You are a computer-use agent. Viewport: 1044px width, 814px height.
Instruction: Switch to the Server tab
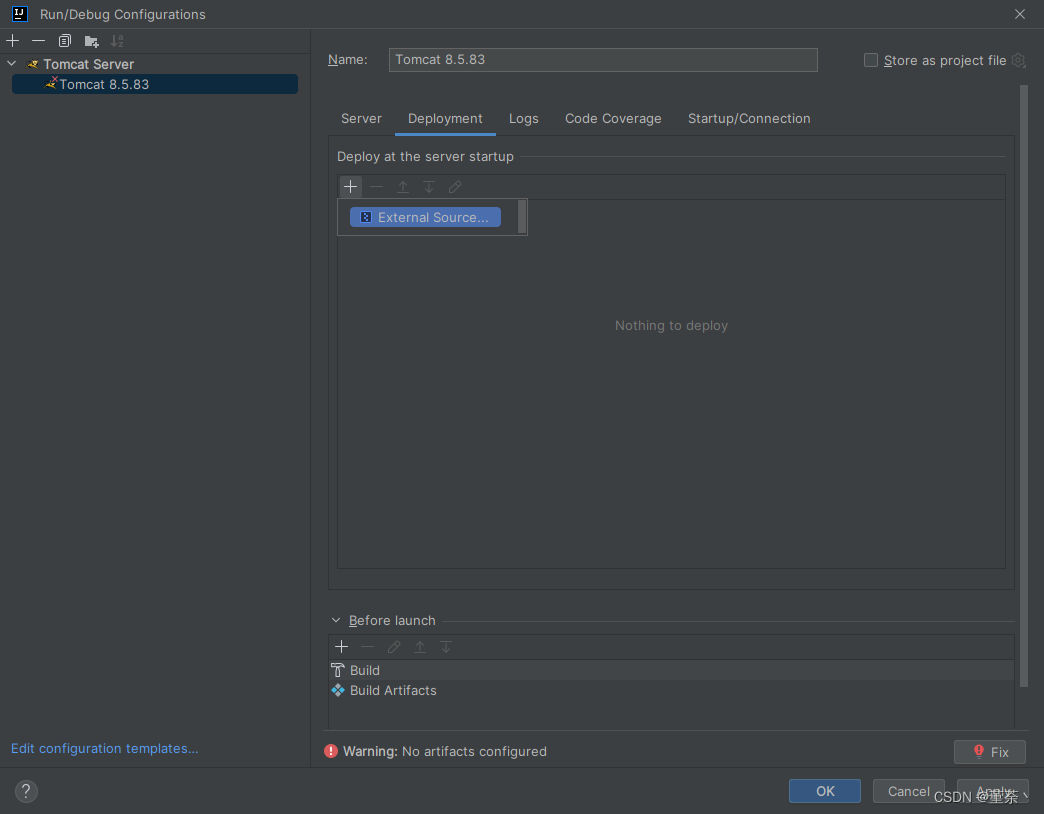pos(361,118)
